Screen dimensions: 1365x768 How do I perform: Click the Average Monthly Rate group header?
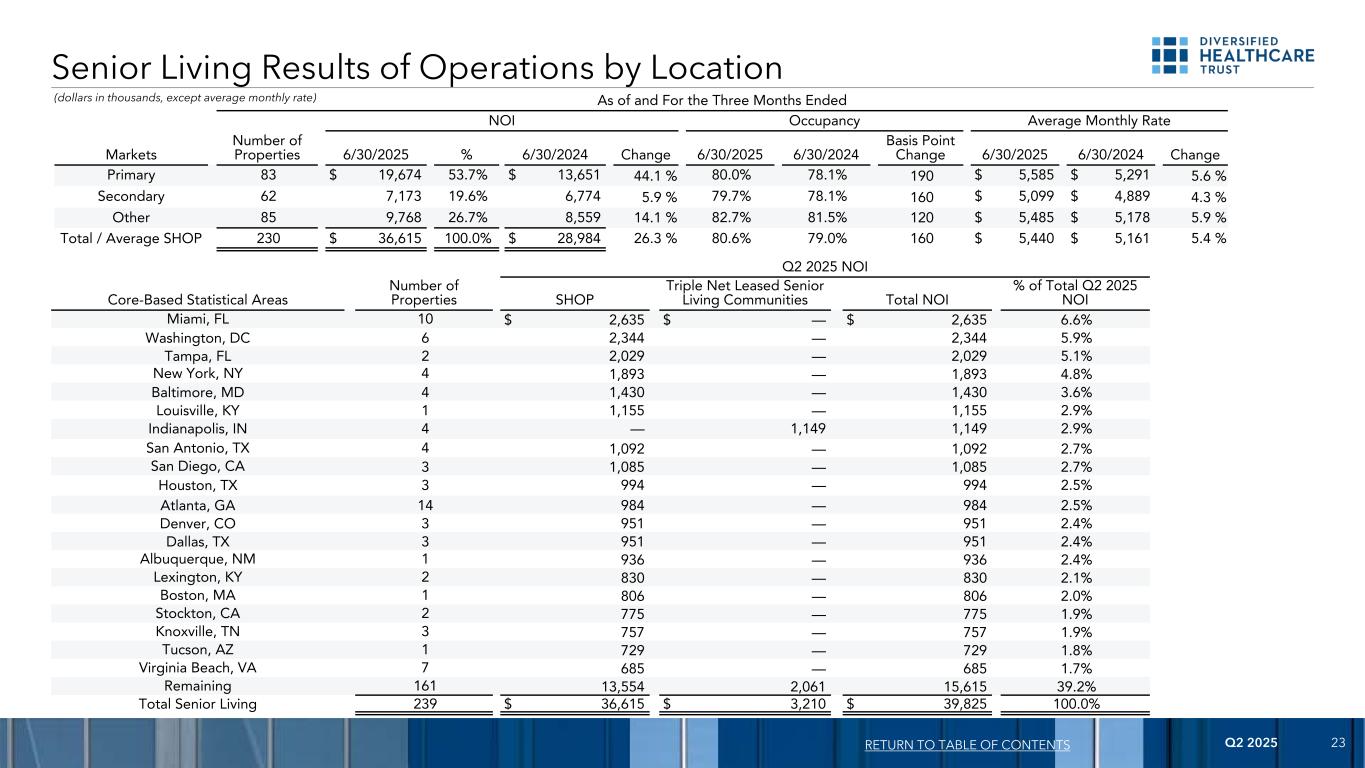click(x=1099, y=121)
